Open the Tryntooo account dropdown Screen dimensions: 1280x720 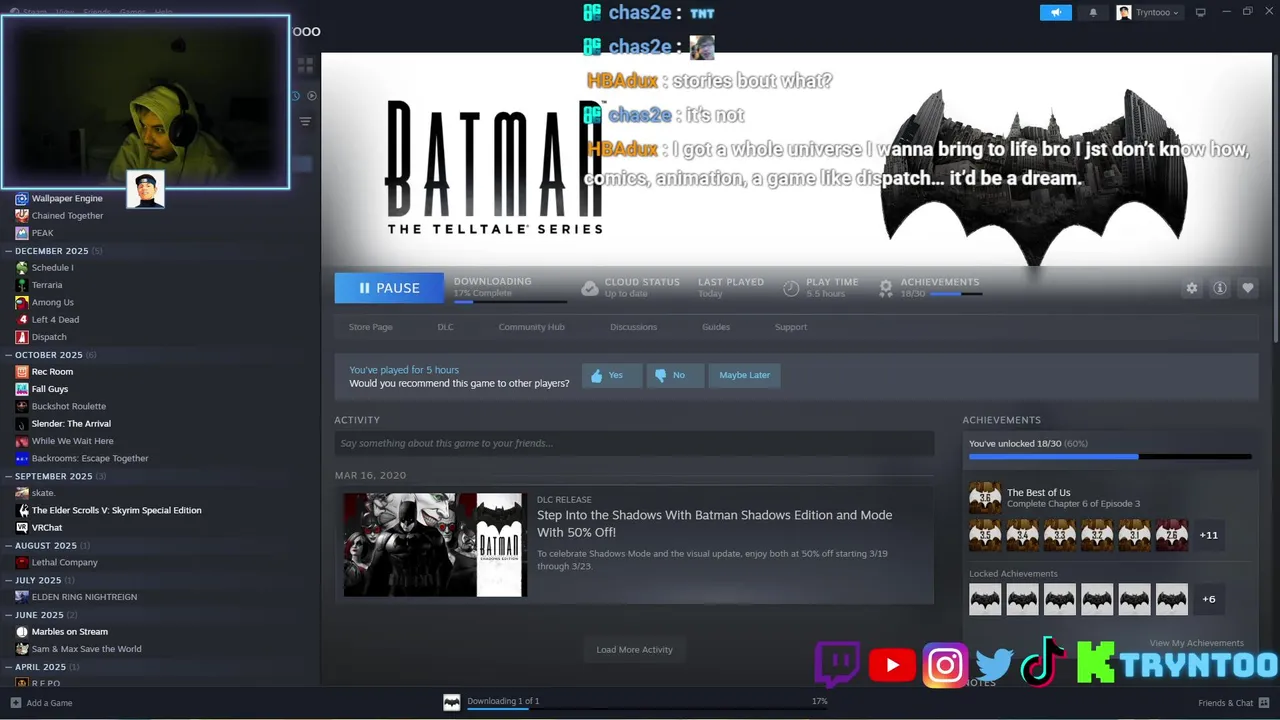(x=1148, y=12)
